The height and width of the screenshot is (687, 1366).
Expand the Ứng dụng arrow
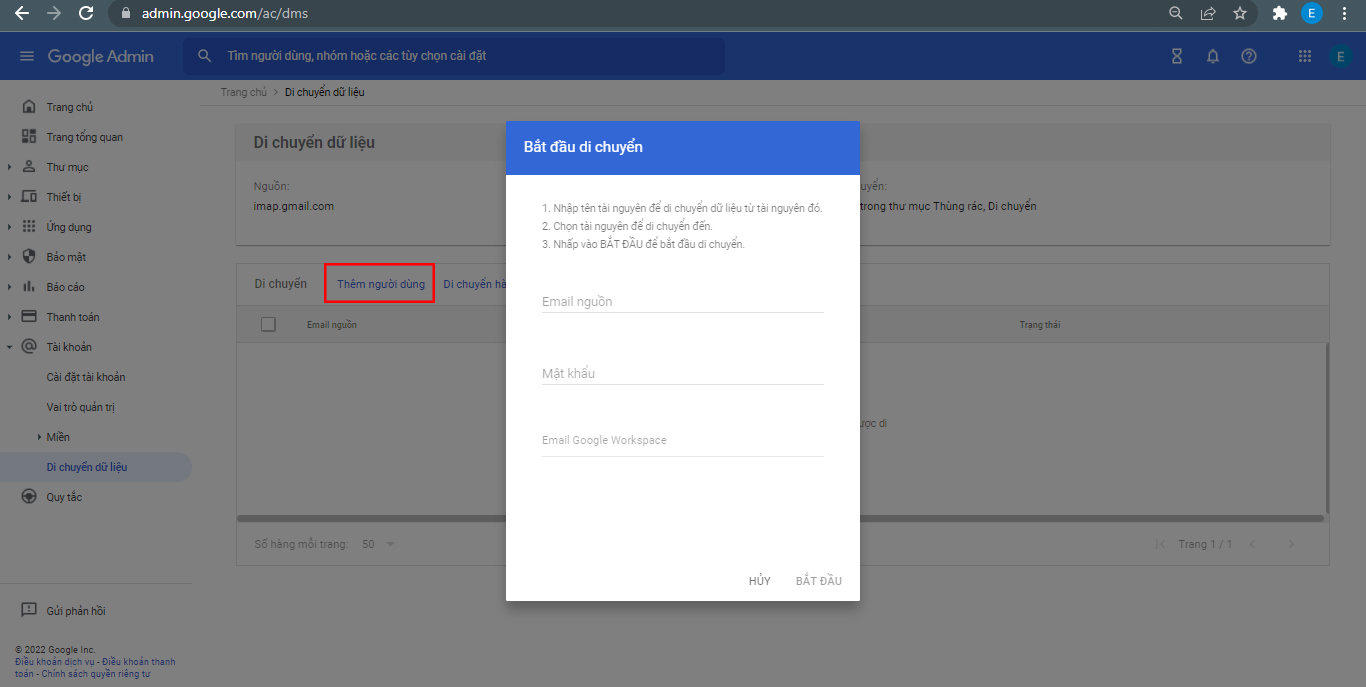coord(10,227)
